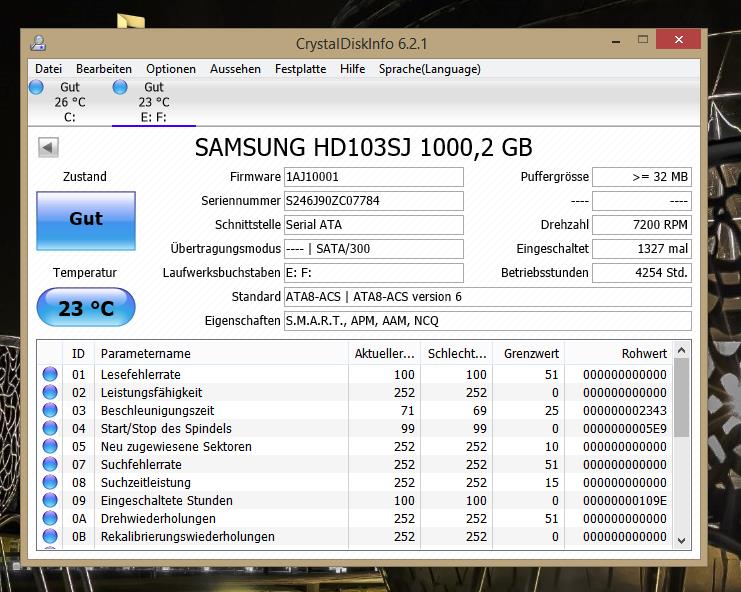
Task: Click the Grenzwert column header
Action: click(528, 353)
